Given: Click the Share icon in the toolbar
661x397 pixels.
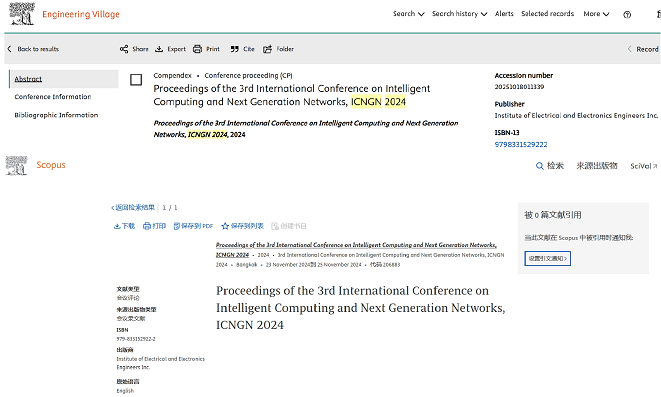Looking at the screenshot, I should click(x=124, y=49).
